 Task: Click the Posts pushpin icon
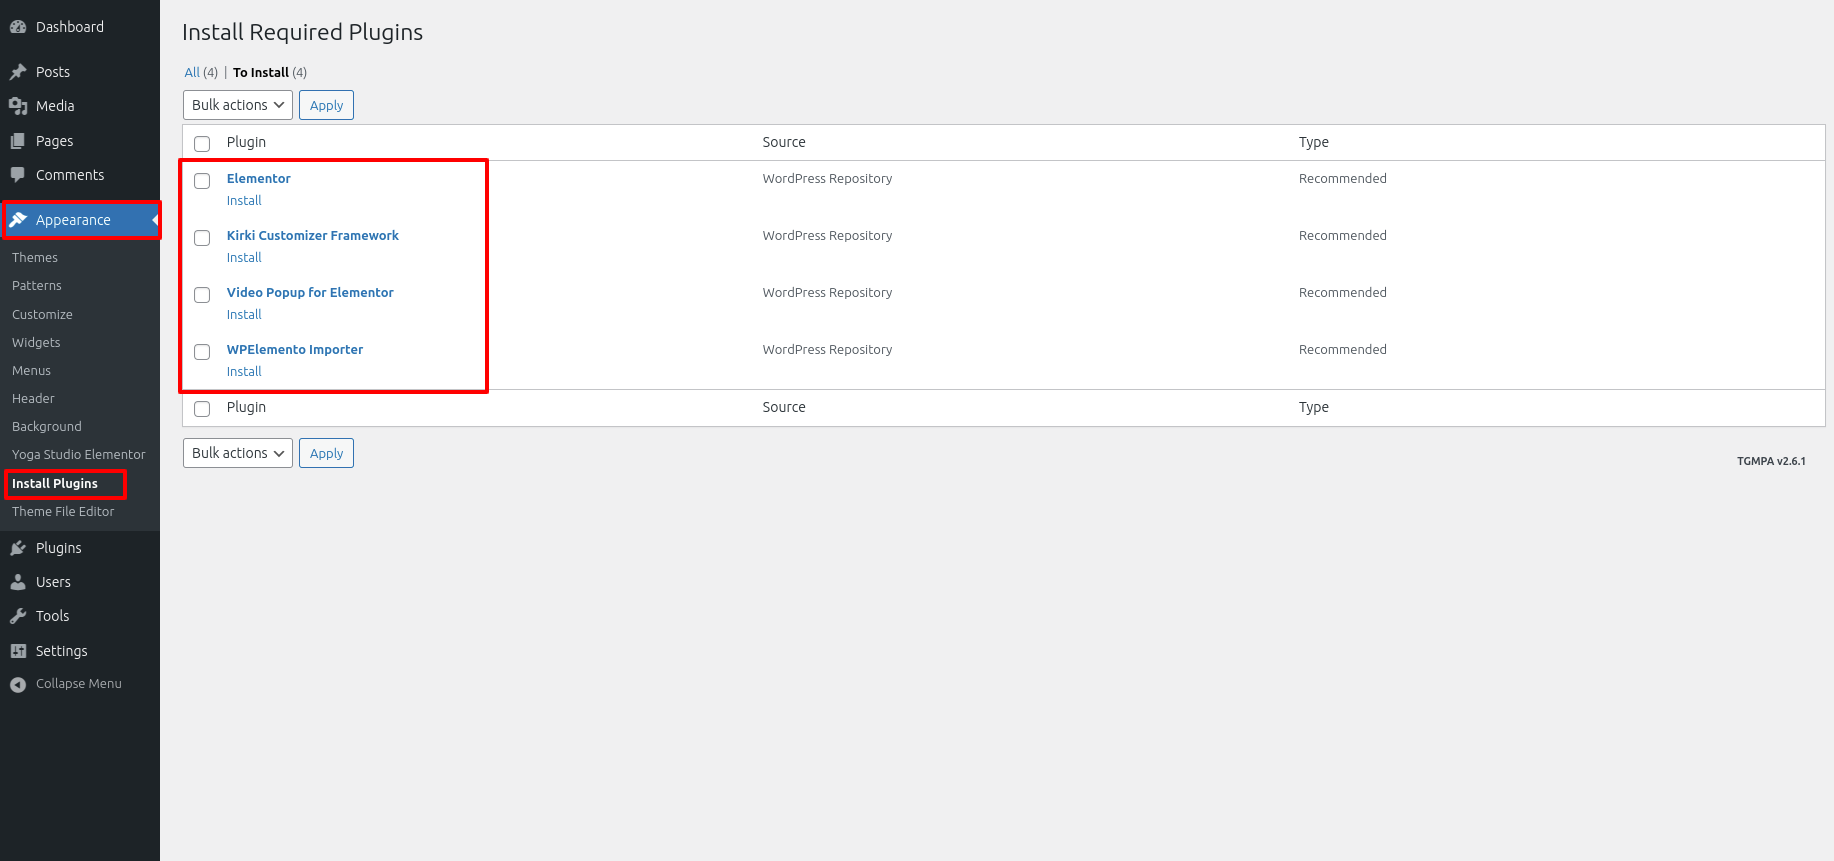18,72
